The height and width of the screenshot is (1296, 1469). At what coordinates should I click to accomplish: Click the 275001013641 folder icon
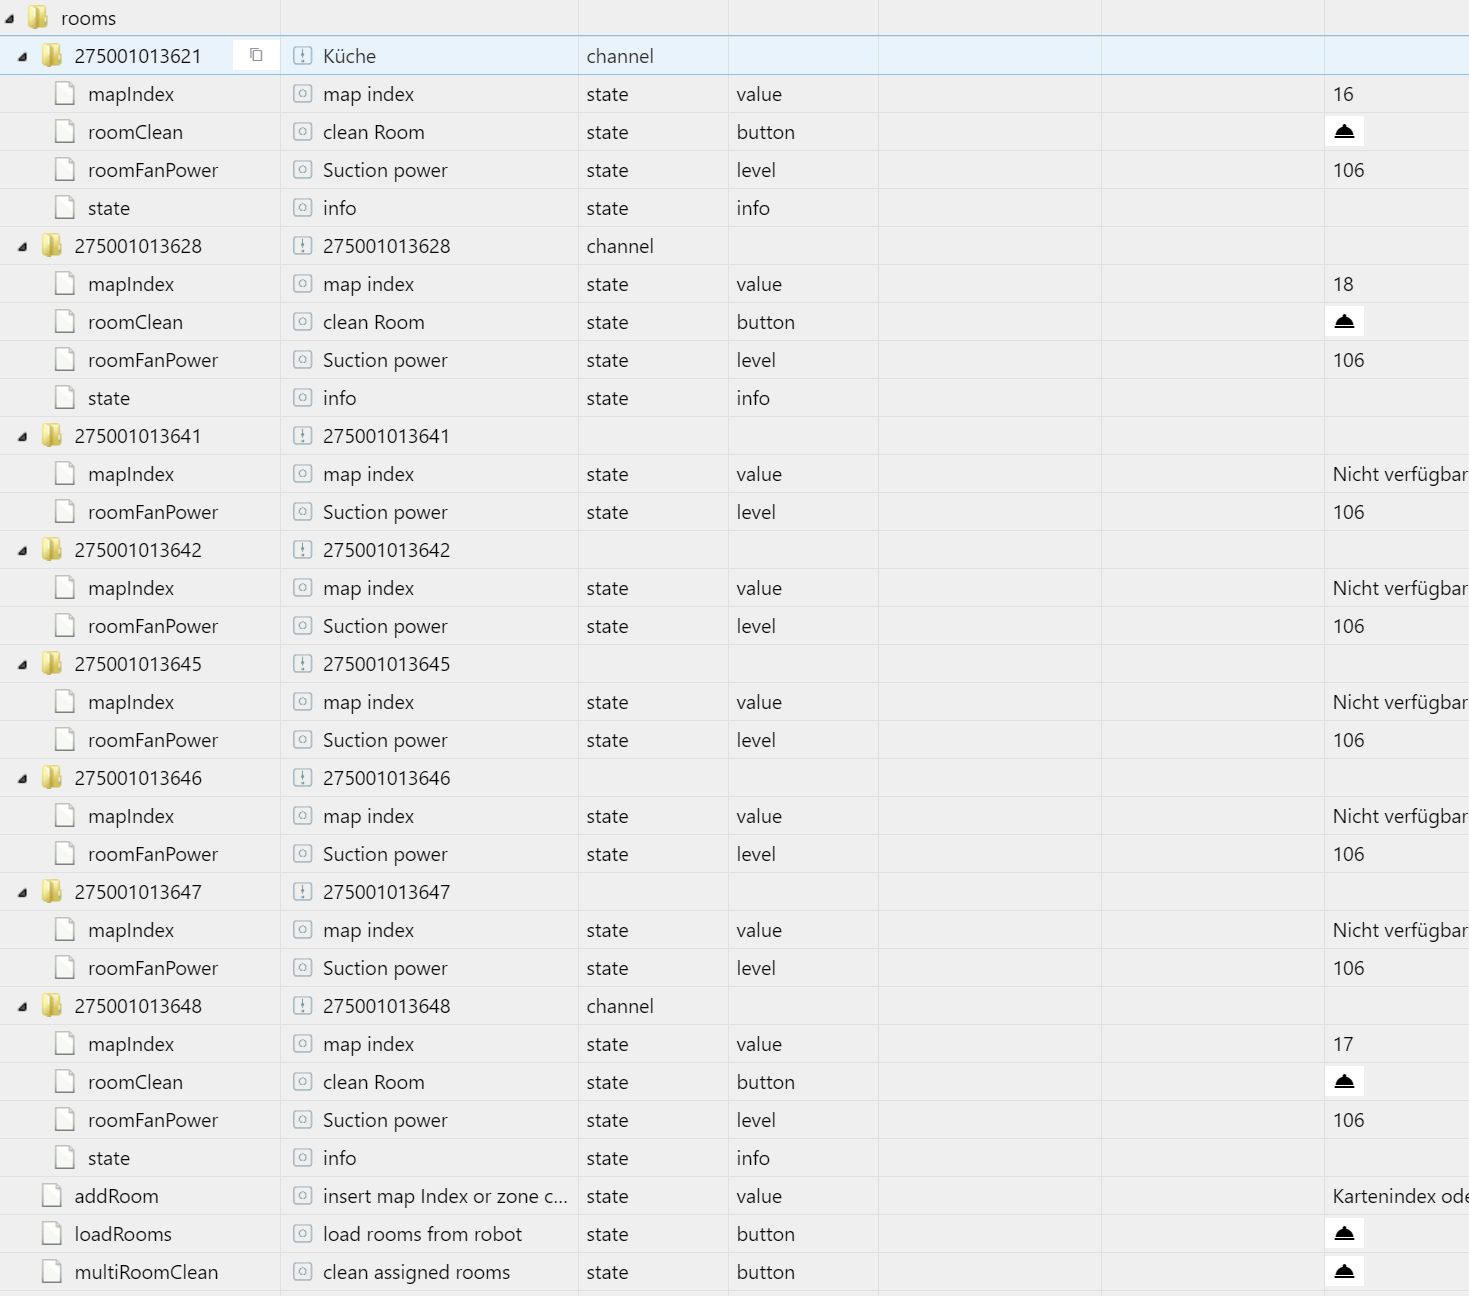52,436
